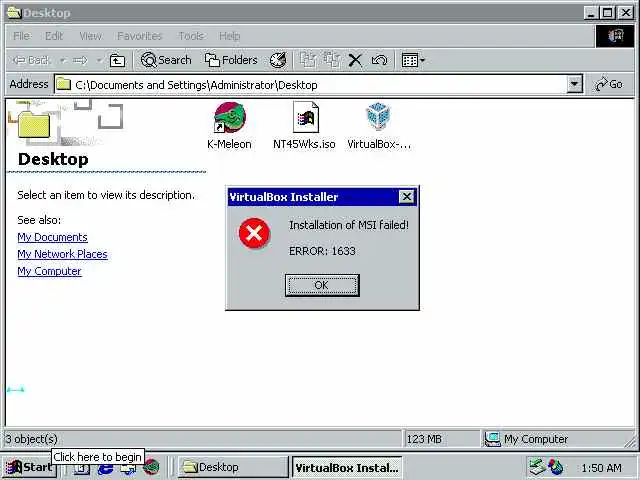Click the Move To toolbar icon
Screen dimensions: 640x480
[308, 60]
